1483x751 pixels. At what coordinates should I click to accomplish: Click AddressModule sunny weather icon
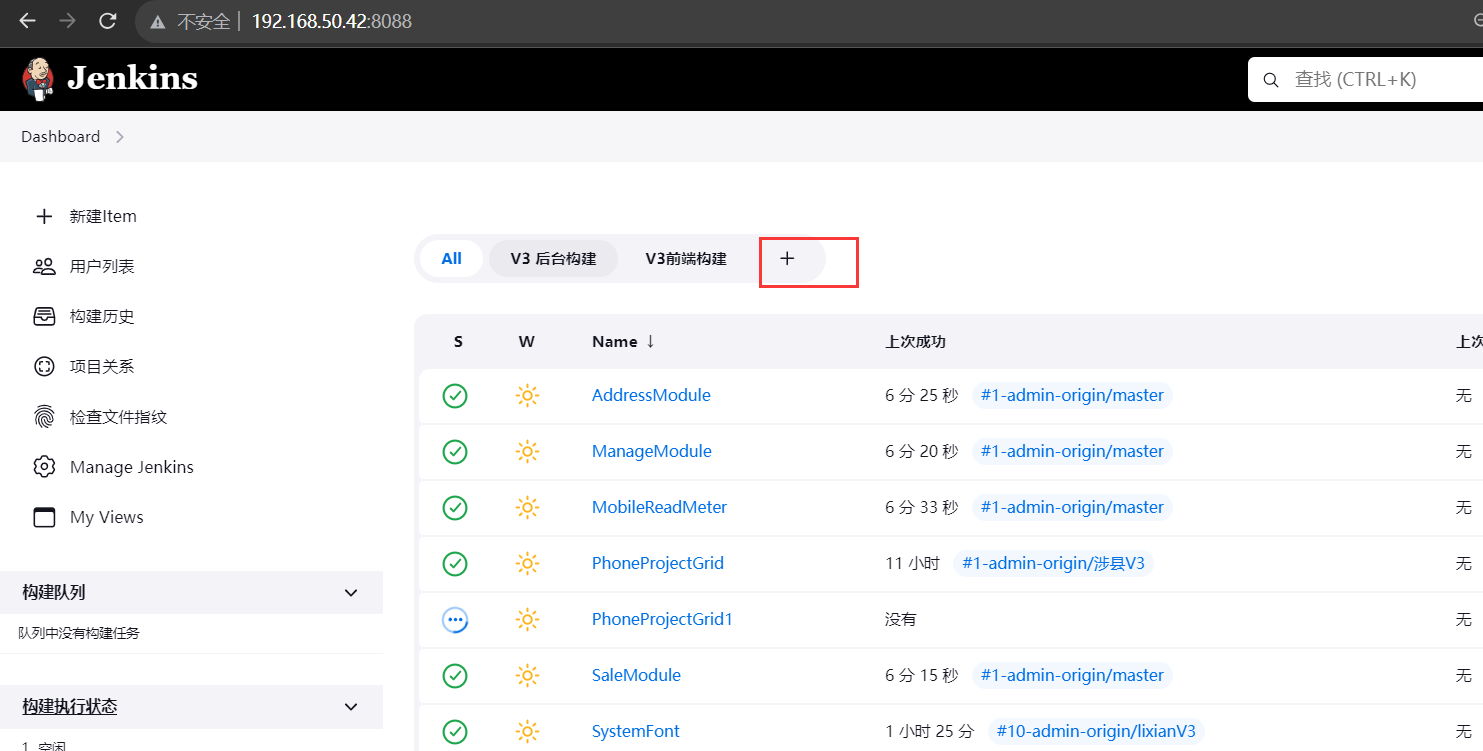pyautogui.click(x=527, y=396)
